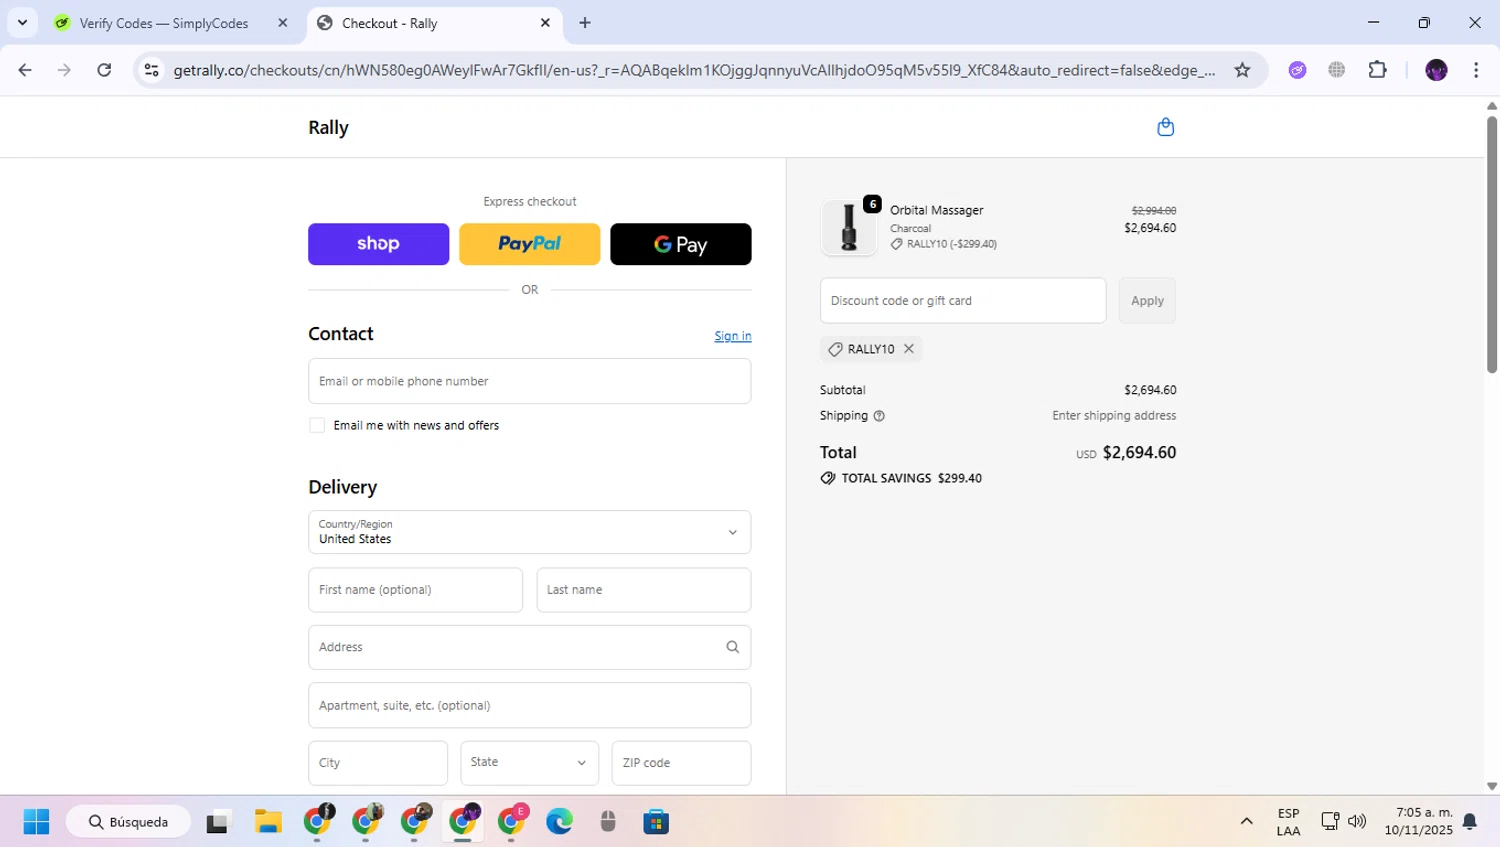Show hidden system tray icons
This screenshot has width=1500, height=847.
tap(1246, 822)
